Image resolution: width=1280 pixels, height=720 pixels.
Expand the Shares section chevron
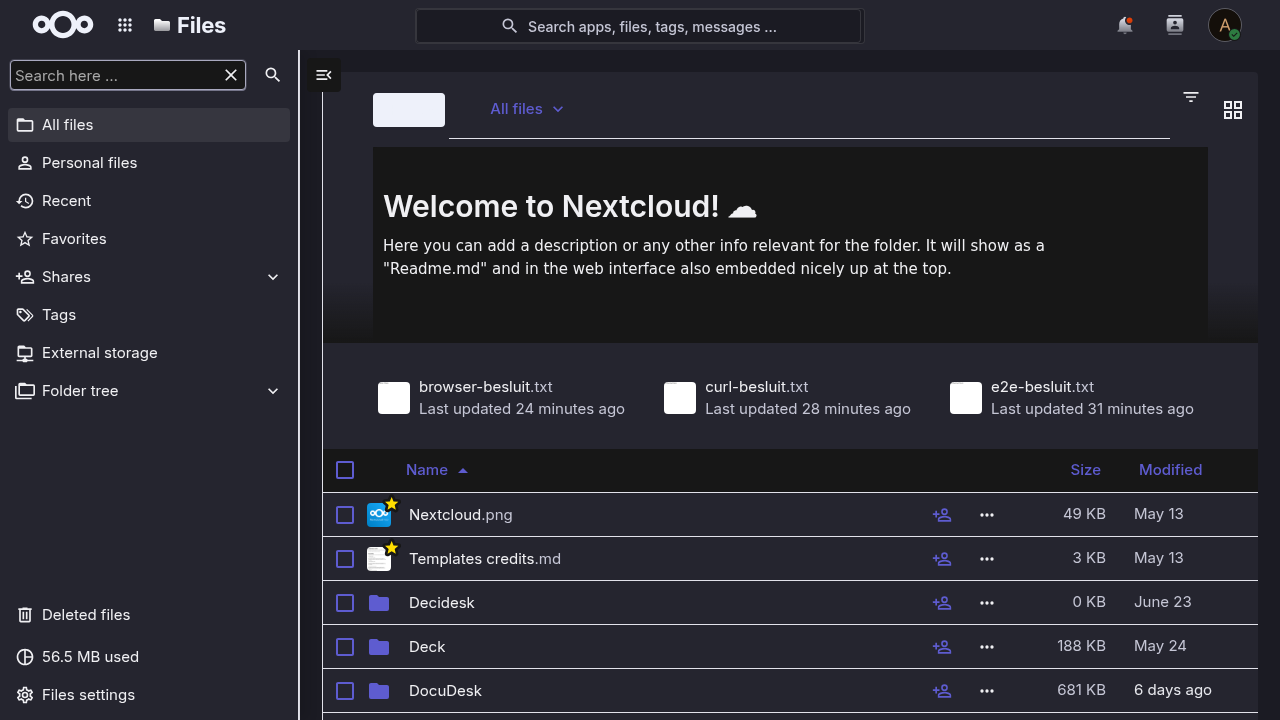point(273,277)
